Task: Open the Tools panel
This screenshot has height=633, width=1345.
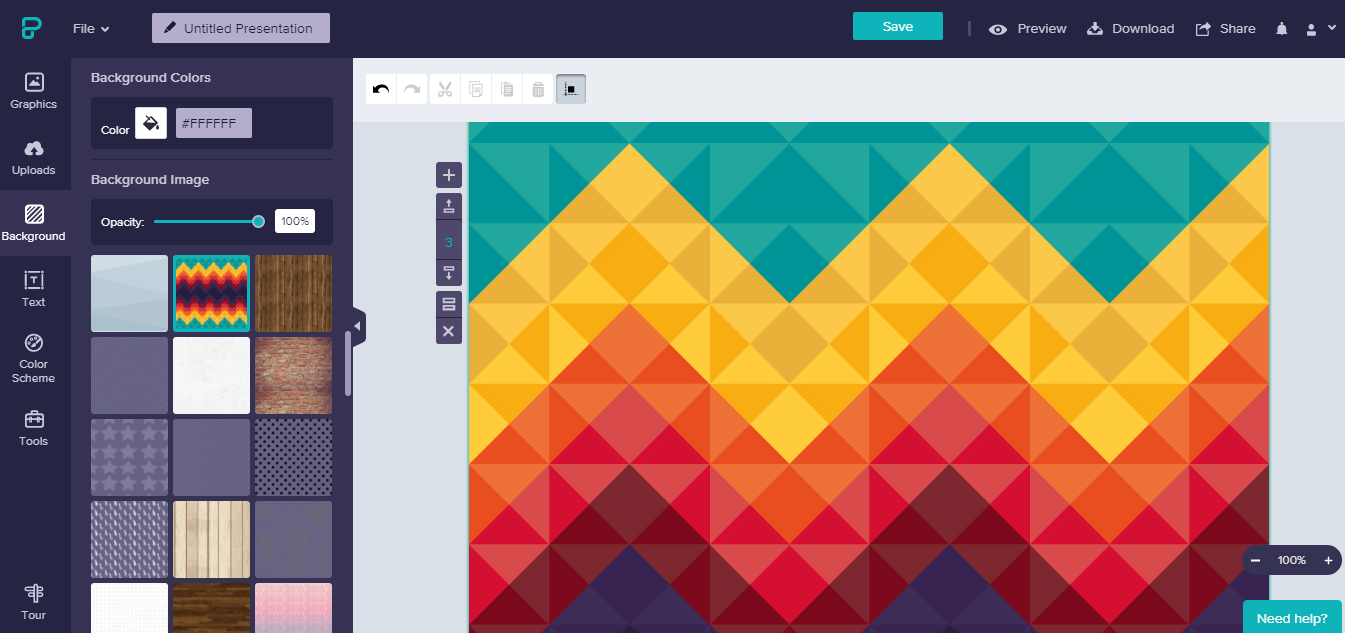Action: [x=34, y=427]
